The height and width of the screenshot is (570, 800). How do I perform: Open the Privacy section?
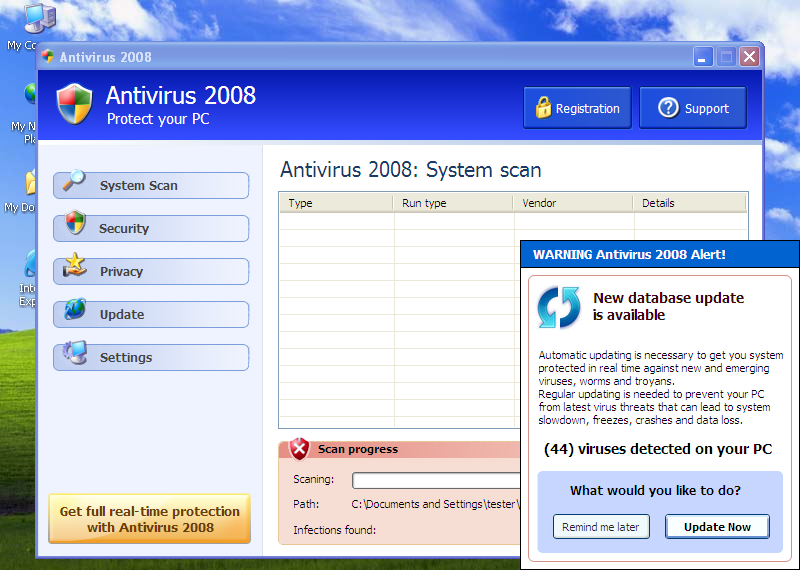(151, 271)
